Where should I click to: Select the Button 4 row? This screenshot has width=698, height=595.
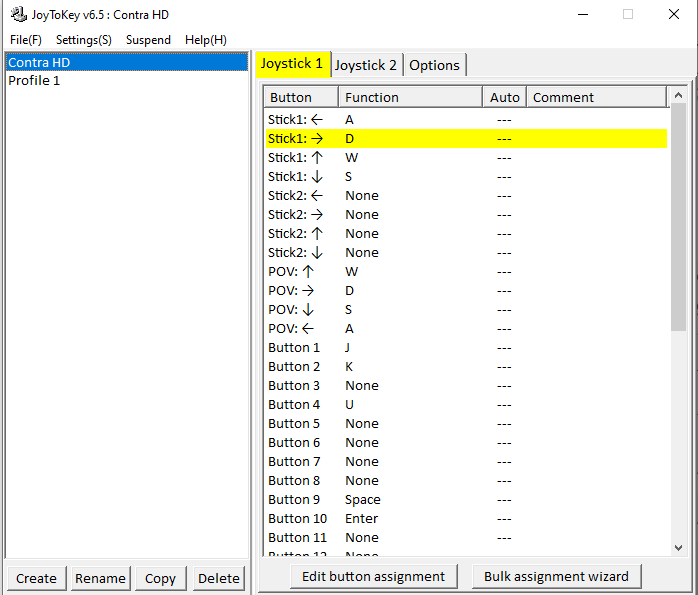coord(466,405)
